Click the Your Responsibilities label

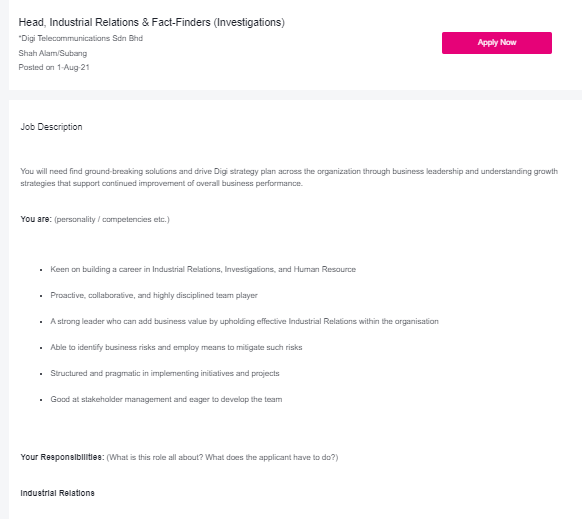[x=62, y=457]
